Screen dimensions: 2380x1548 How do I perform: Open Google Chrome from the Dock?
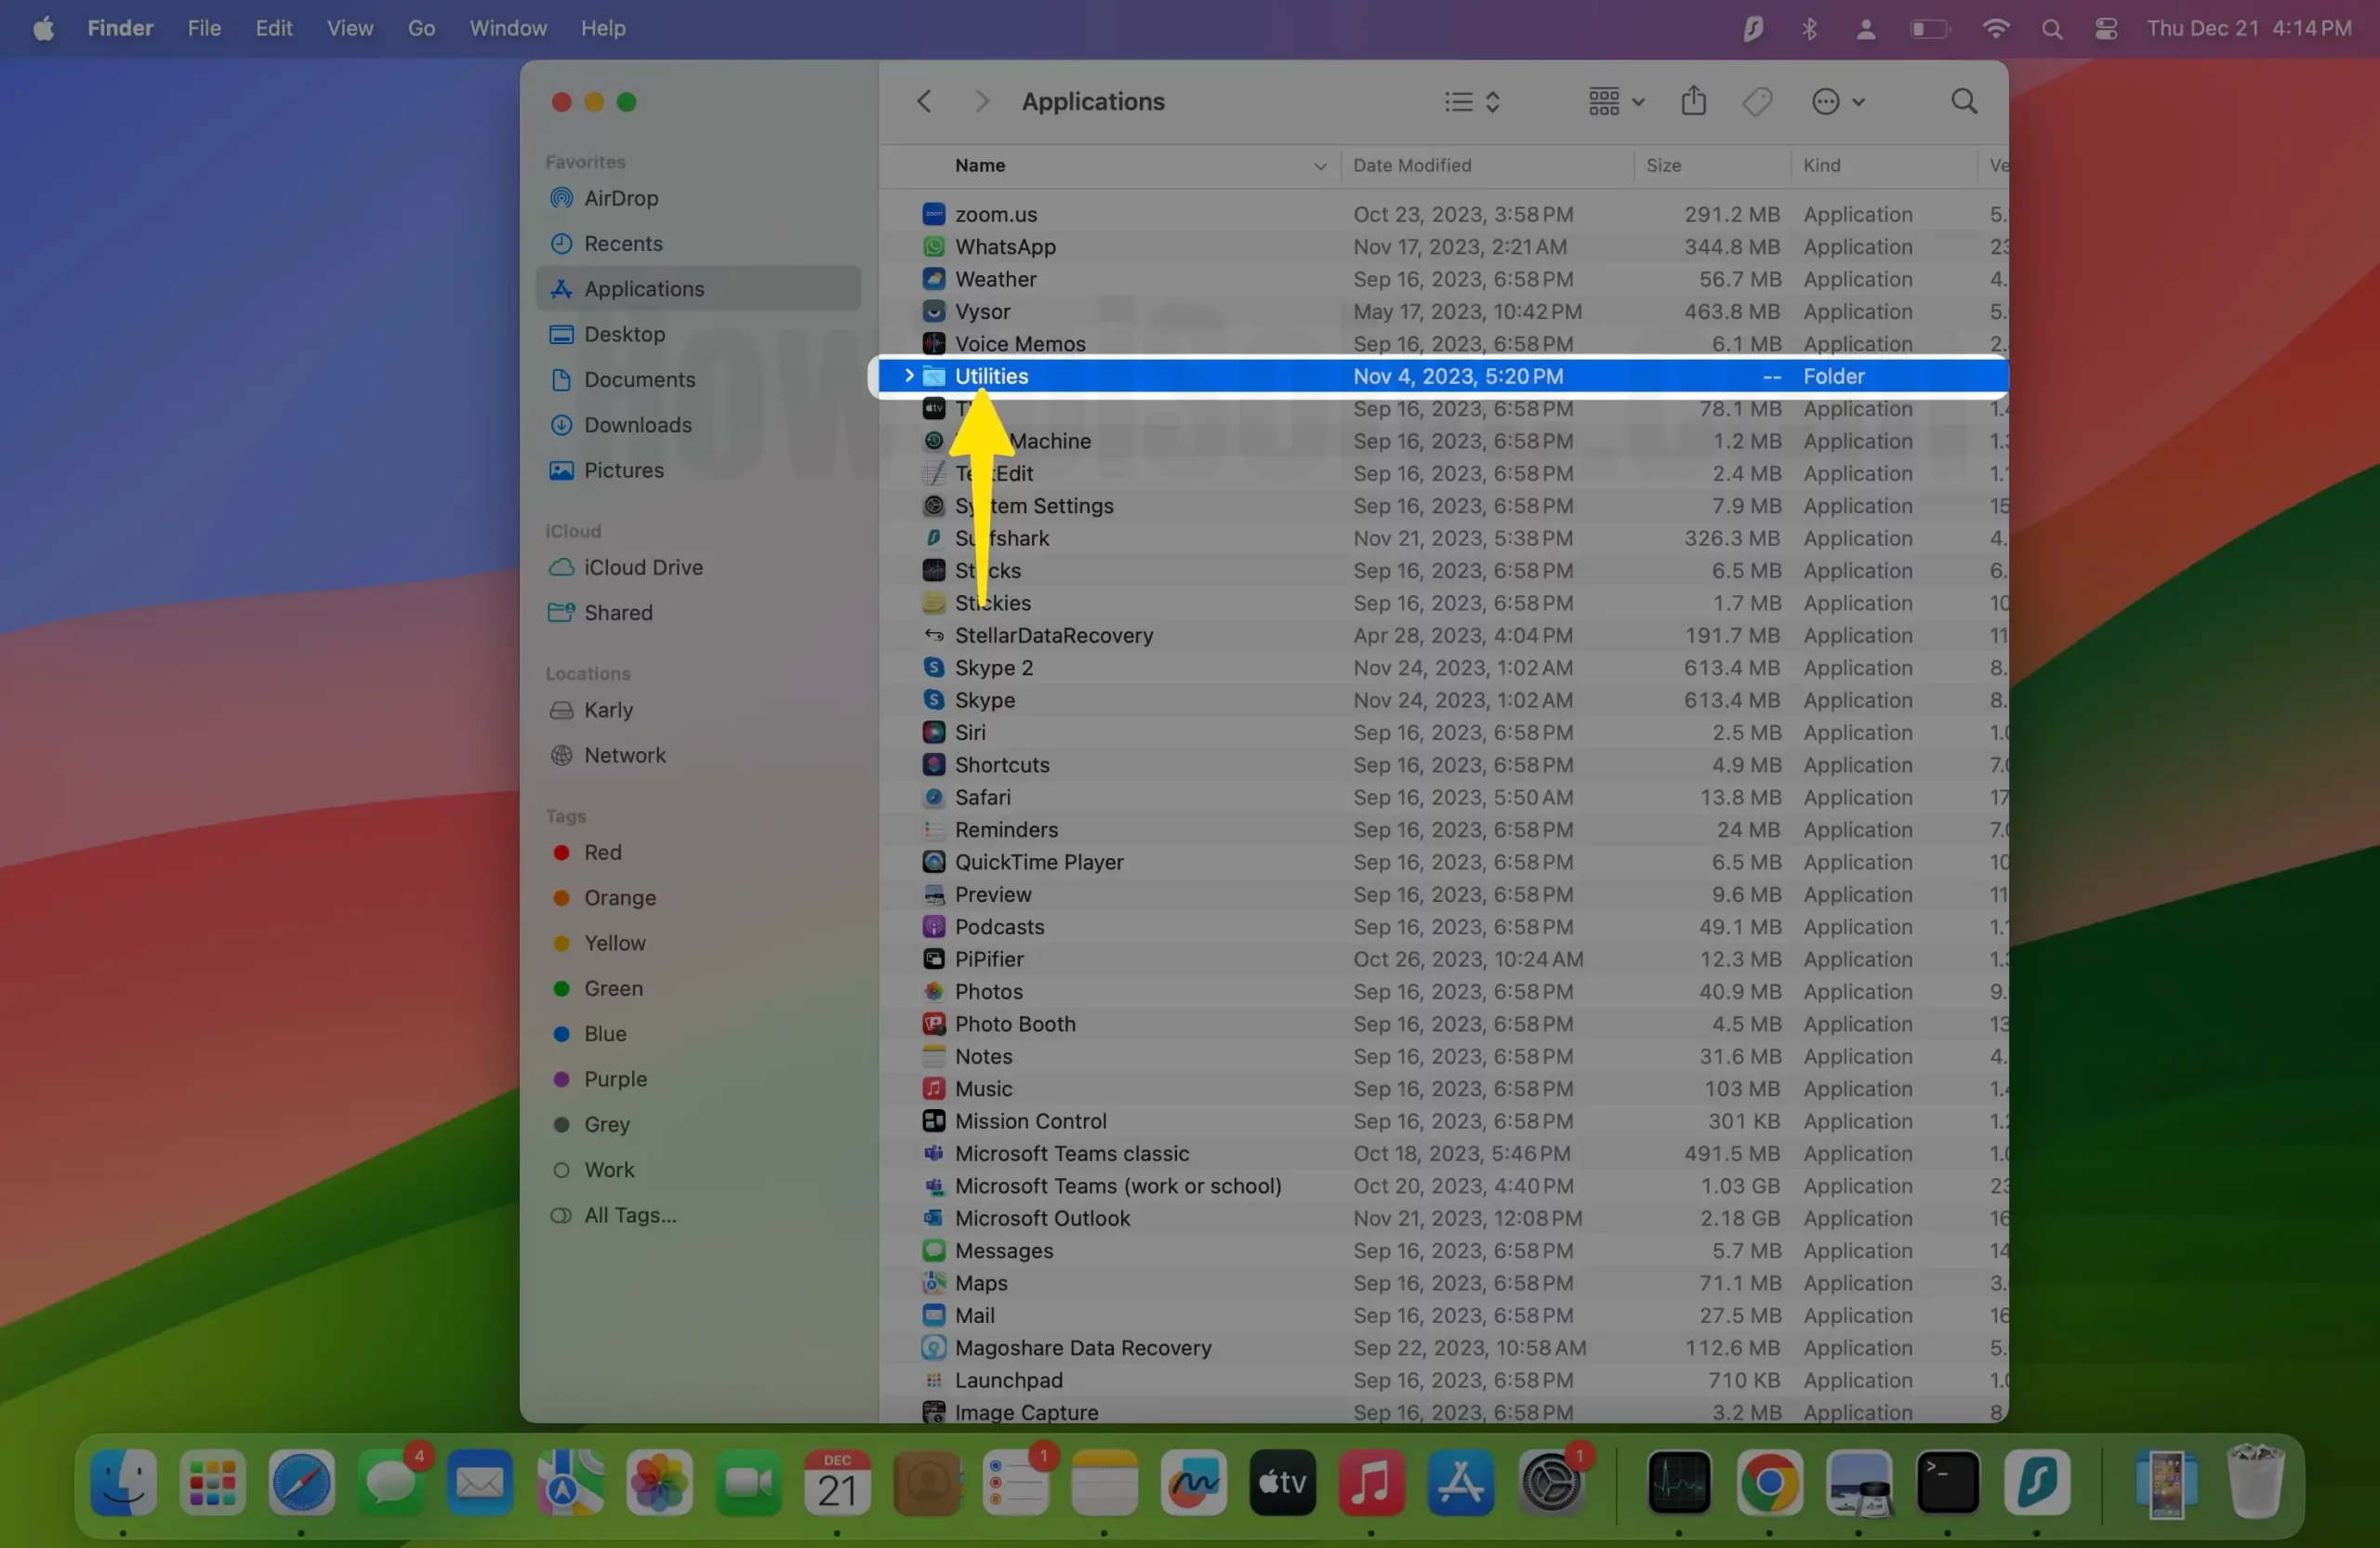[1769, 1483]
